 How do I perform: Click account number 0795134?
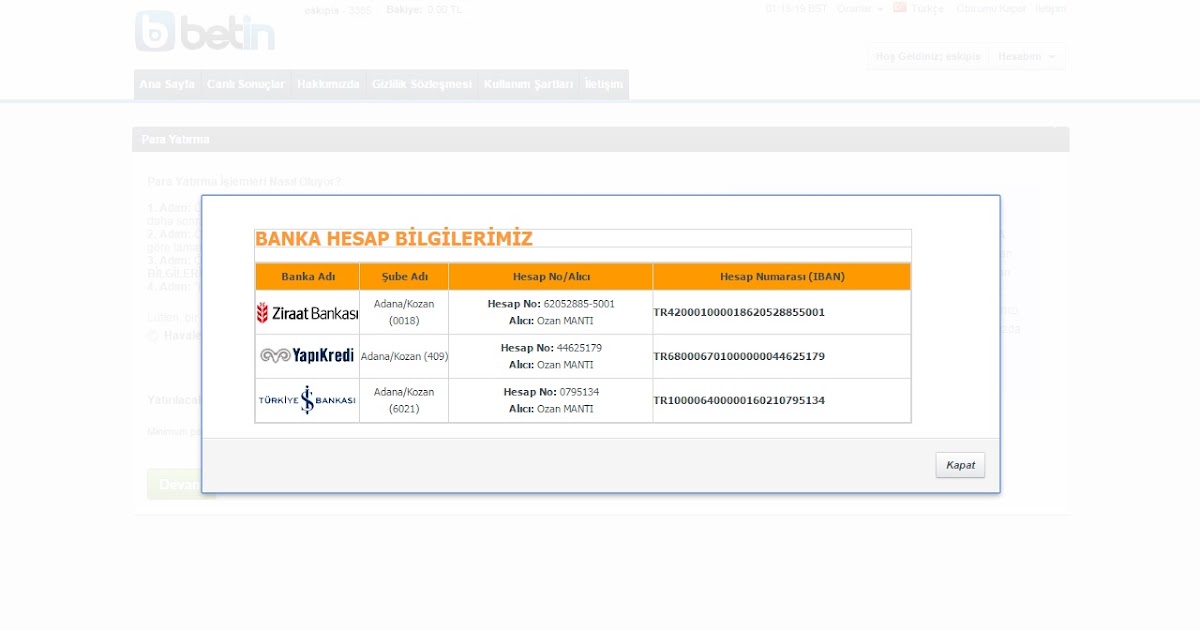coord(579,391)
